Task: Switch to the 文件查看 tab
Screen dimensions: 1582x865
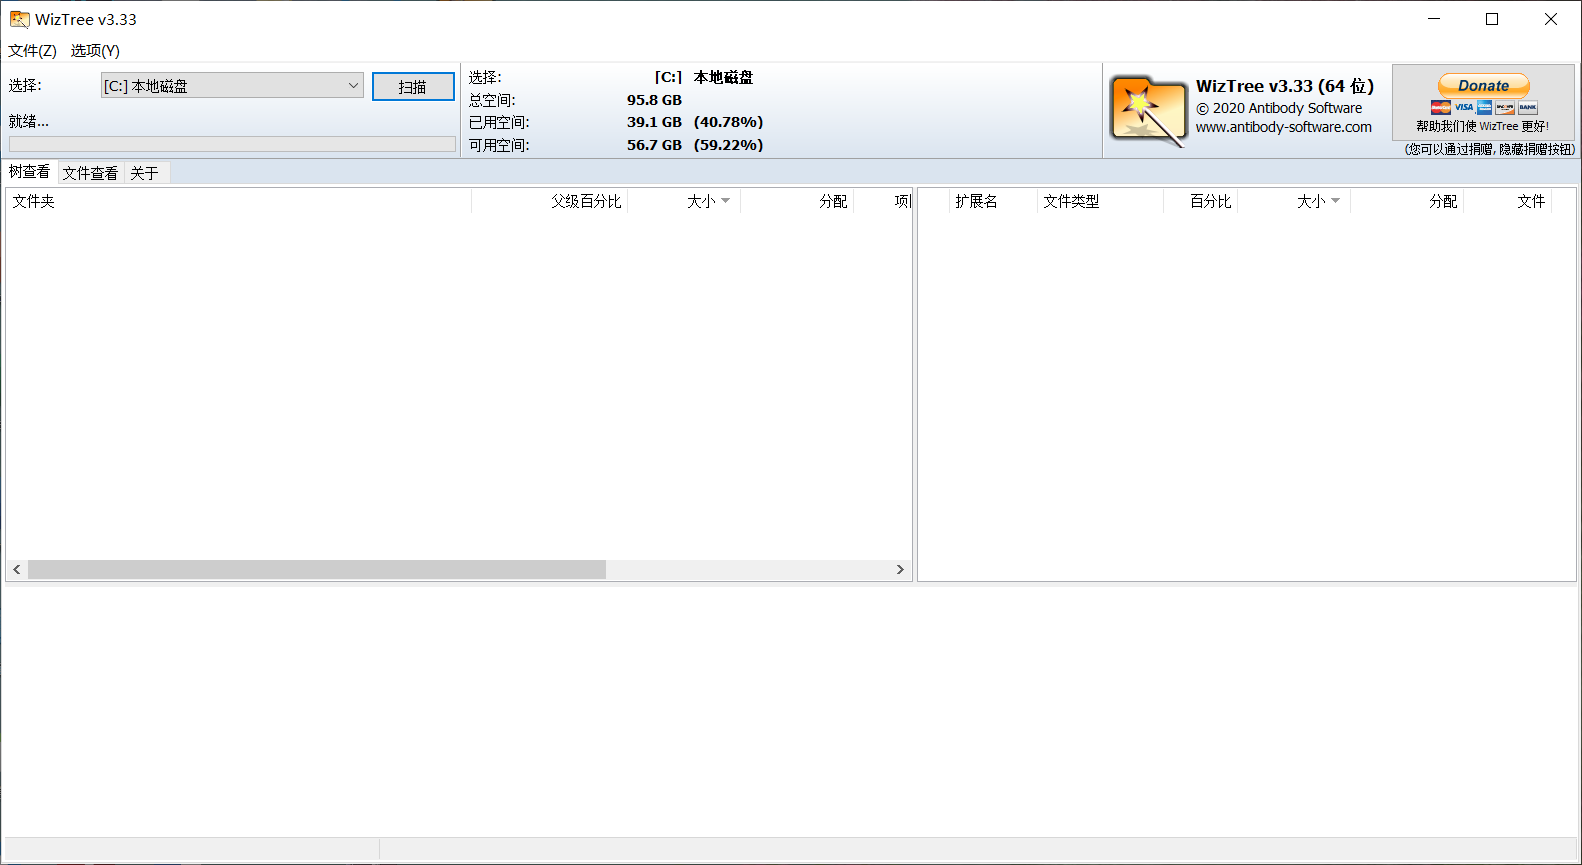Action: [90, 173]
